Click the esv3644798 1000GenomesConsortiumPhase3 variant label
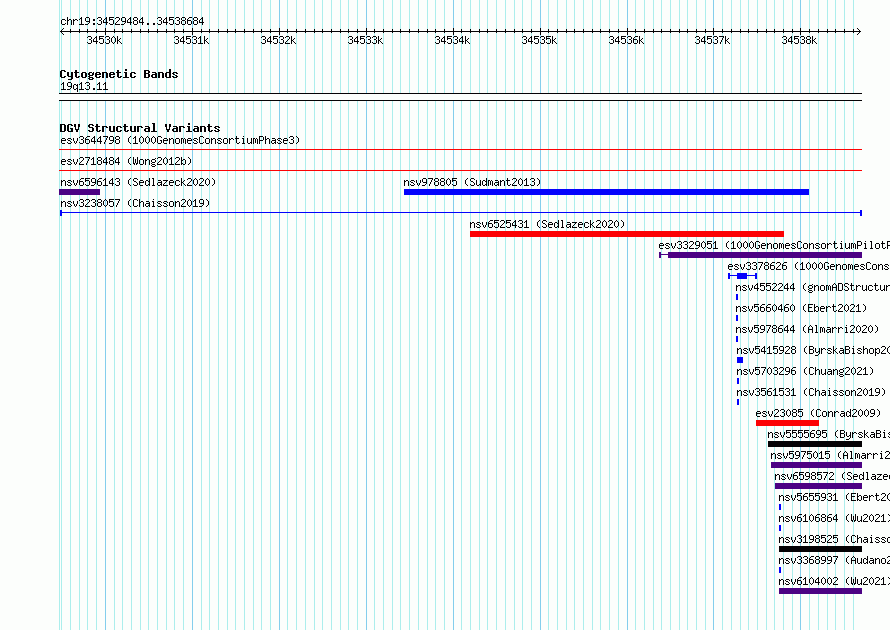This screenshot has height=630, width=890. tap(180, 140)
